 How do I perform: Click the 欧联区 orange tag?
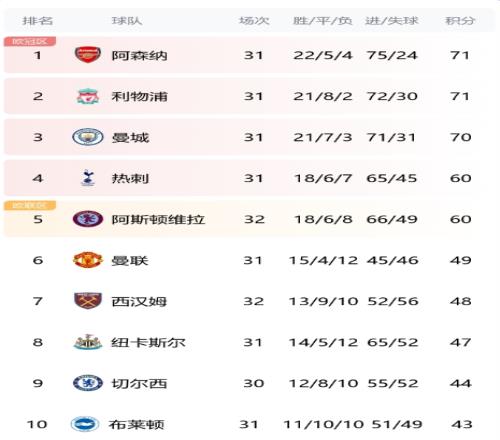click(30, 205)
